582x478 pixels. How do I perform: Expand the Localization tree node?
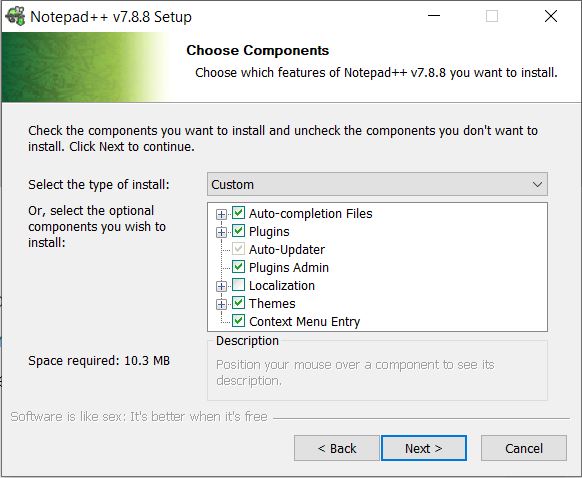click(221, 286)
